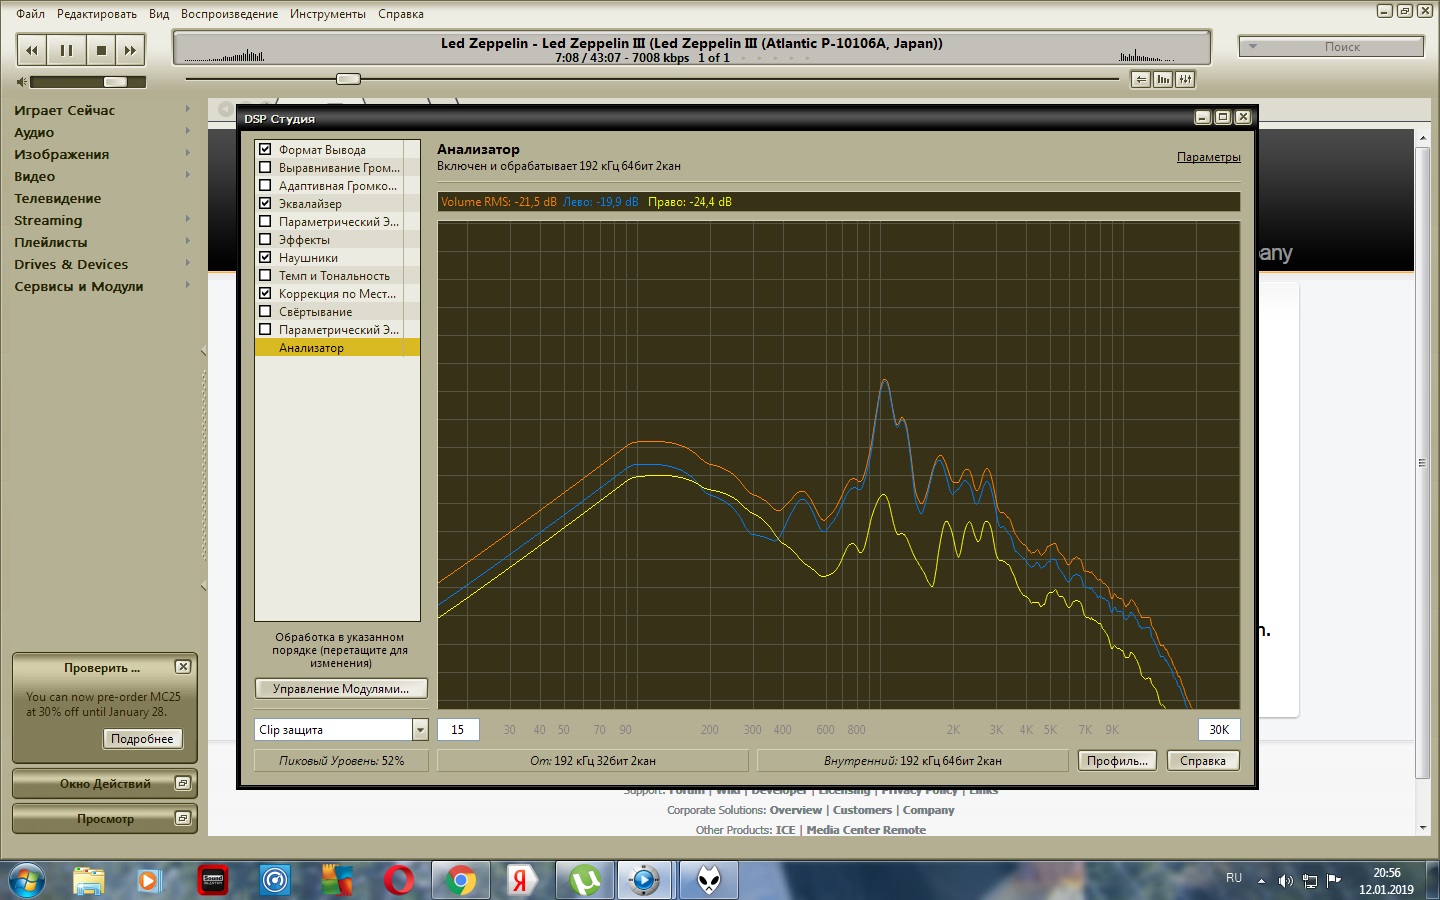Open foobar2000 from the taskbar
Screen dimensions: 1440x900
click(x=708, y=880)
